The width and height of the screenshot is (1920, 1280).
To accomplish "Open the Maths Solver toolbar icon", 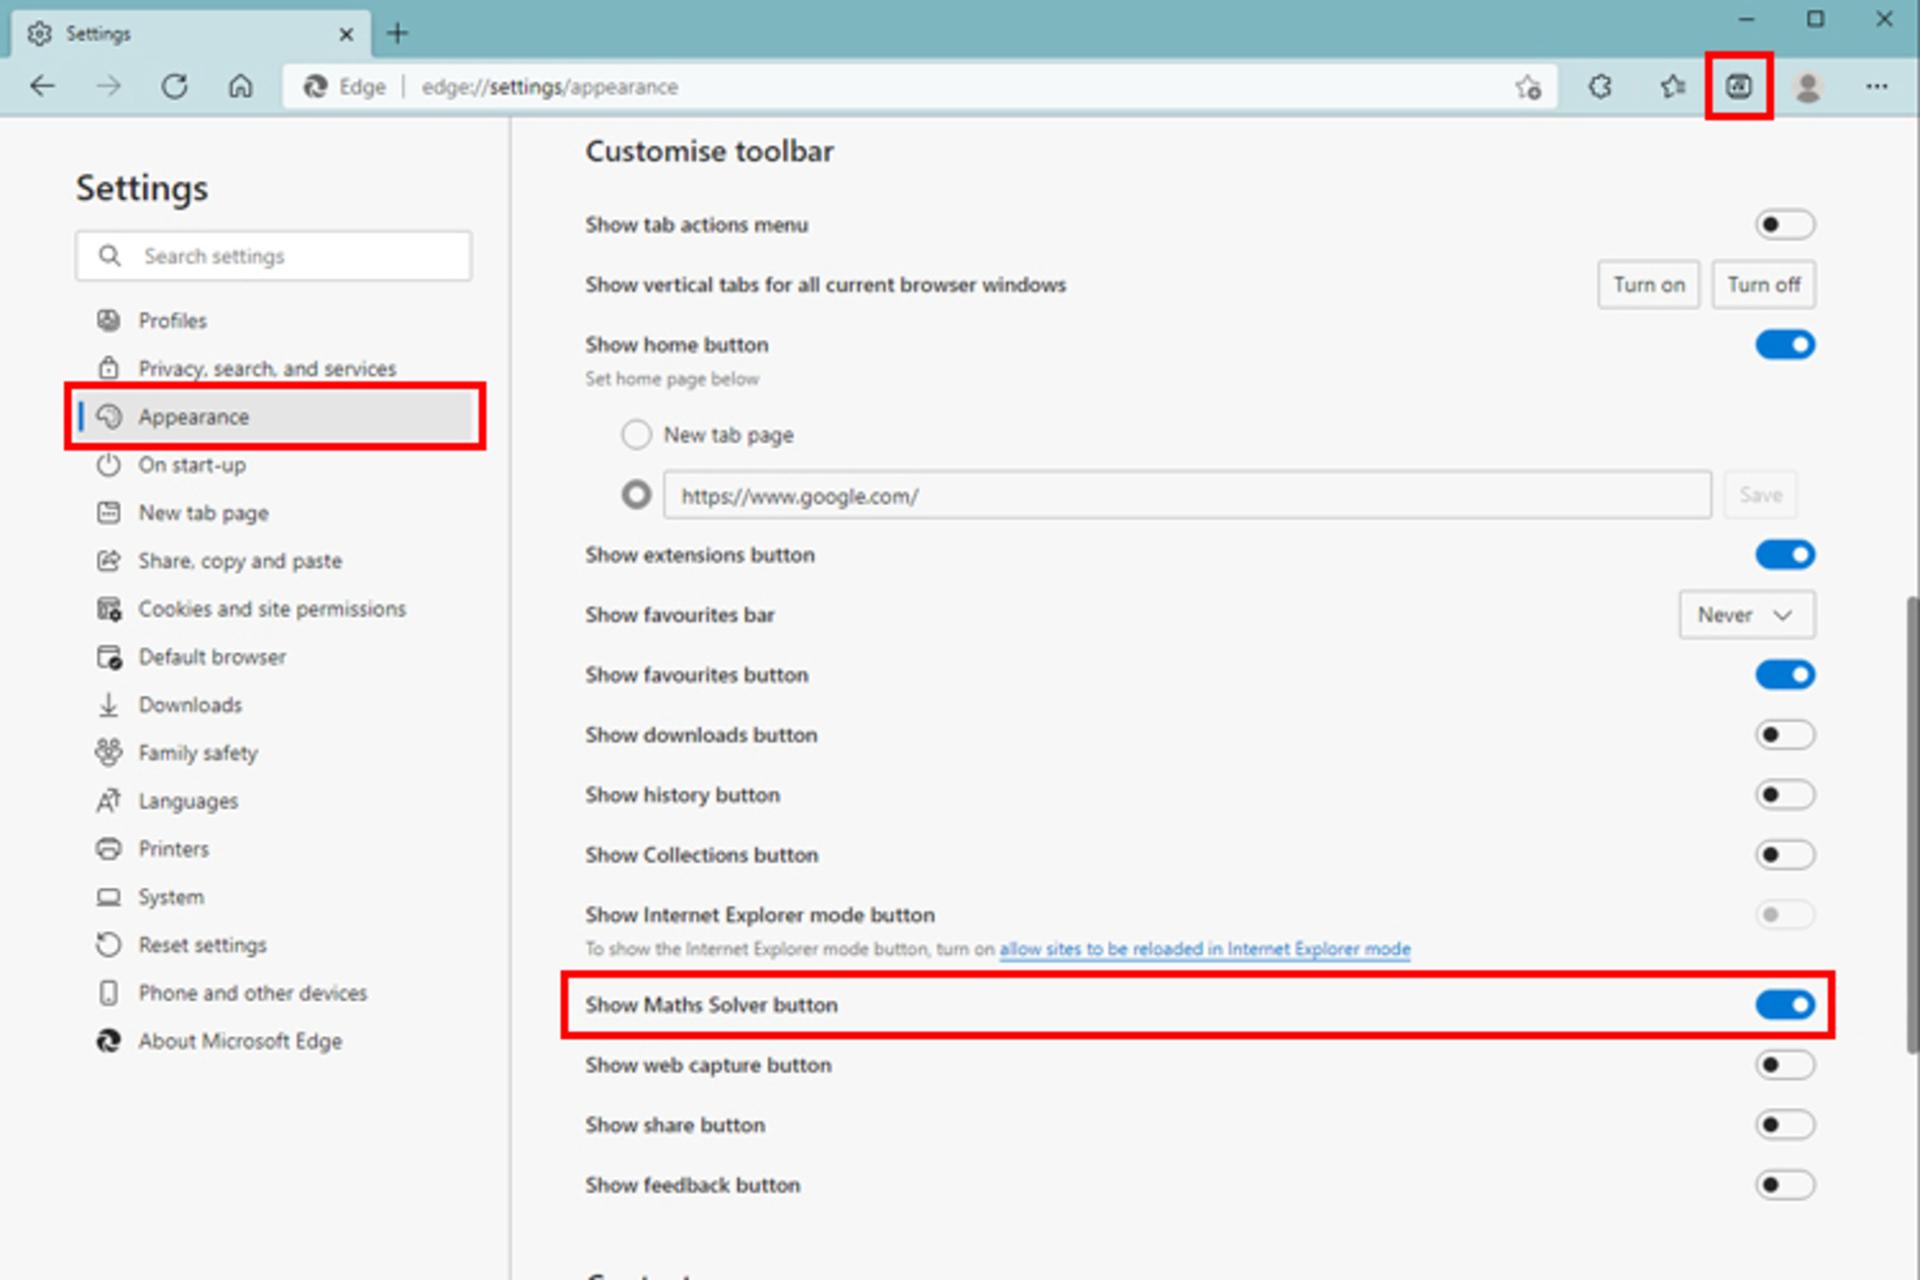I will point(1738,87).
